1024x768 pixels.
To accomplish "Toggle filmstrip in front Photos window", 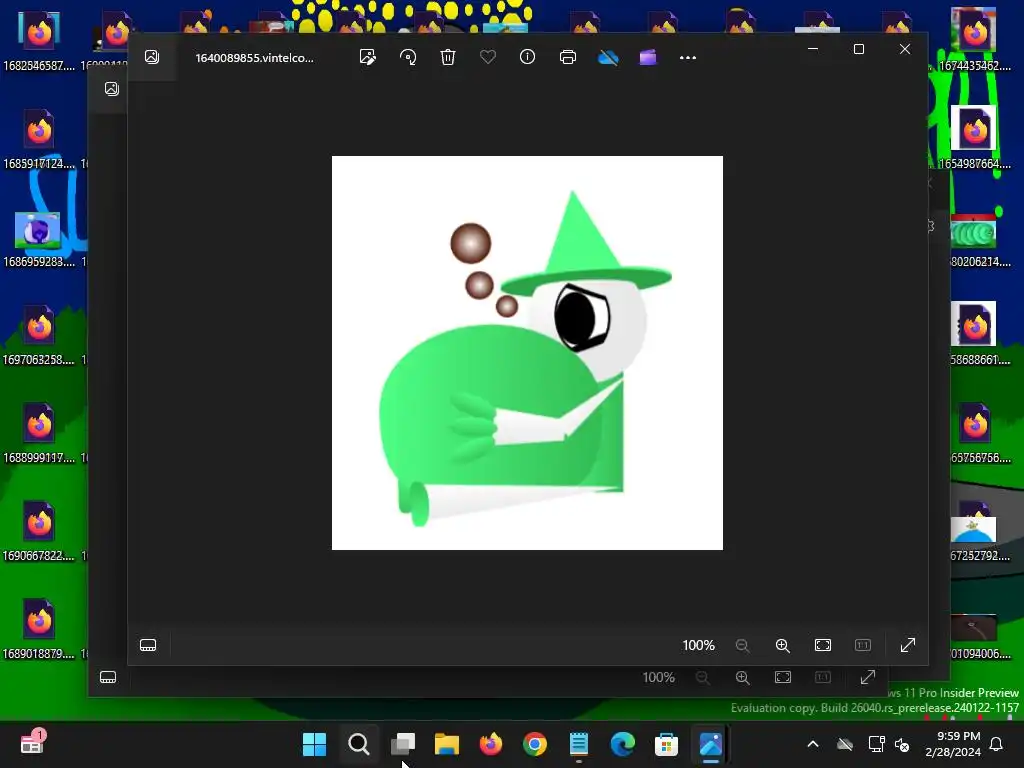I will coord(148,645).
